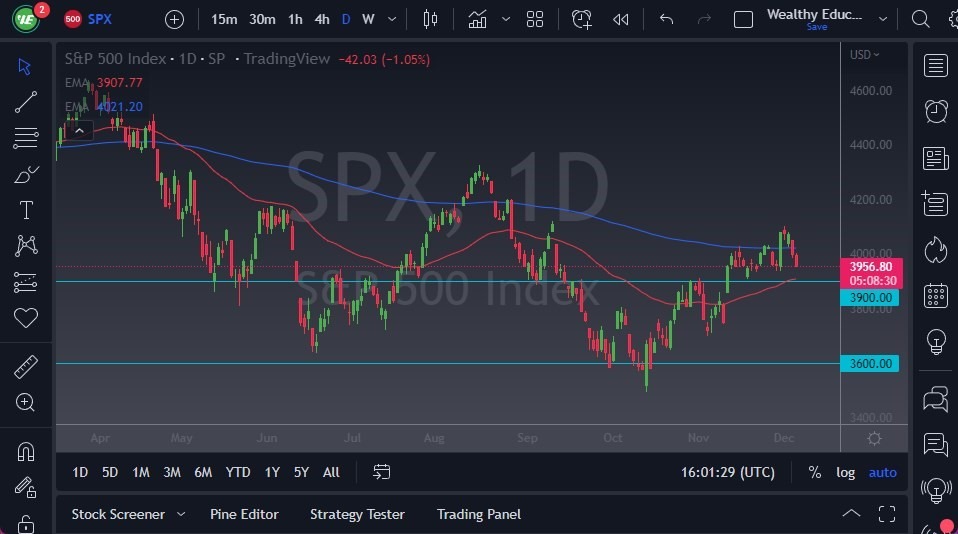Open the chart patterns tool

point(26,246)
